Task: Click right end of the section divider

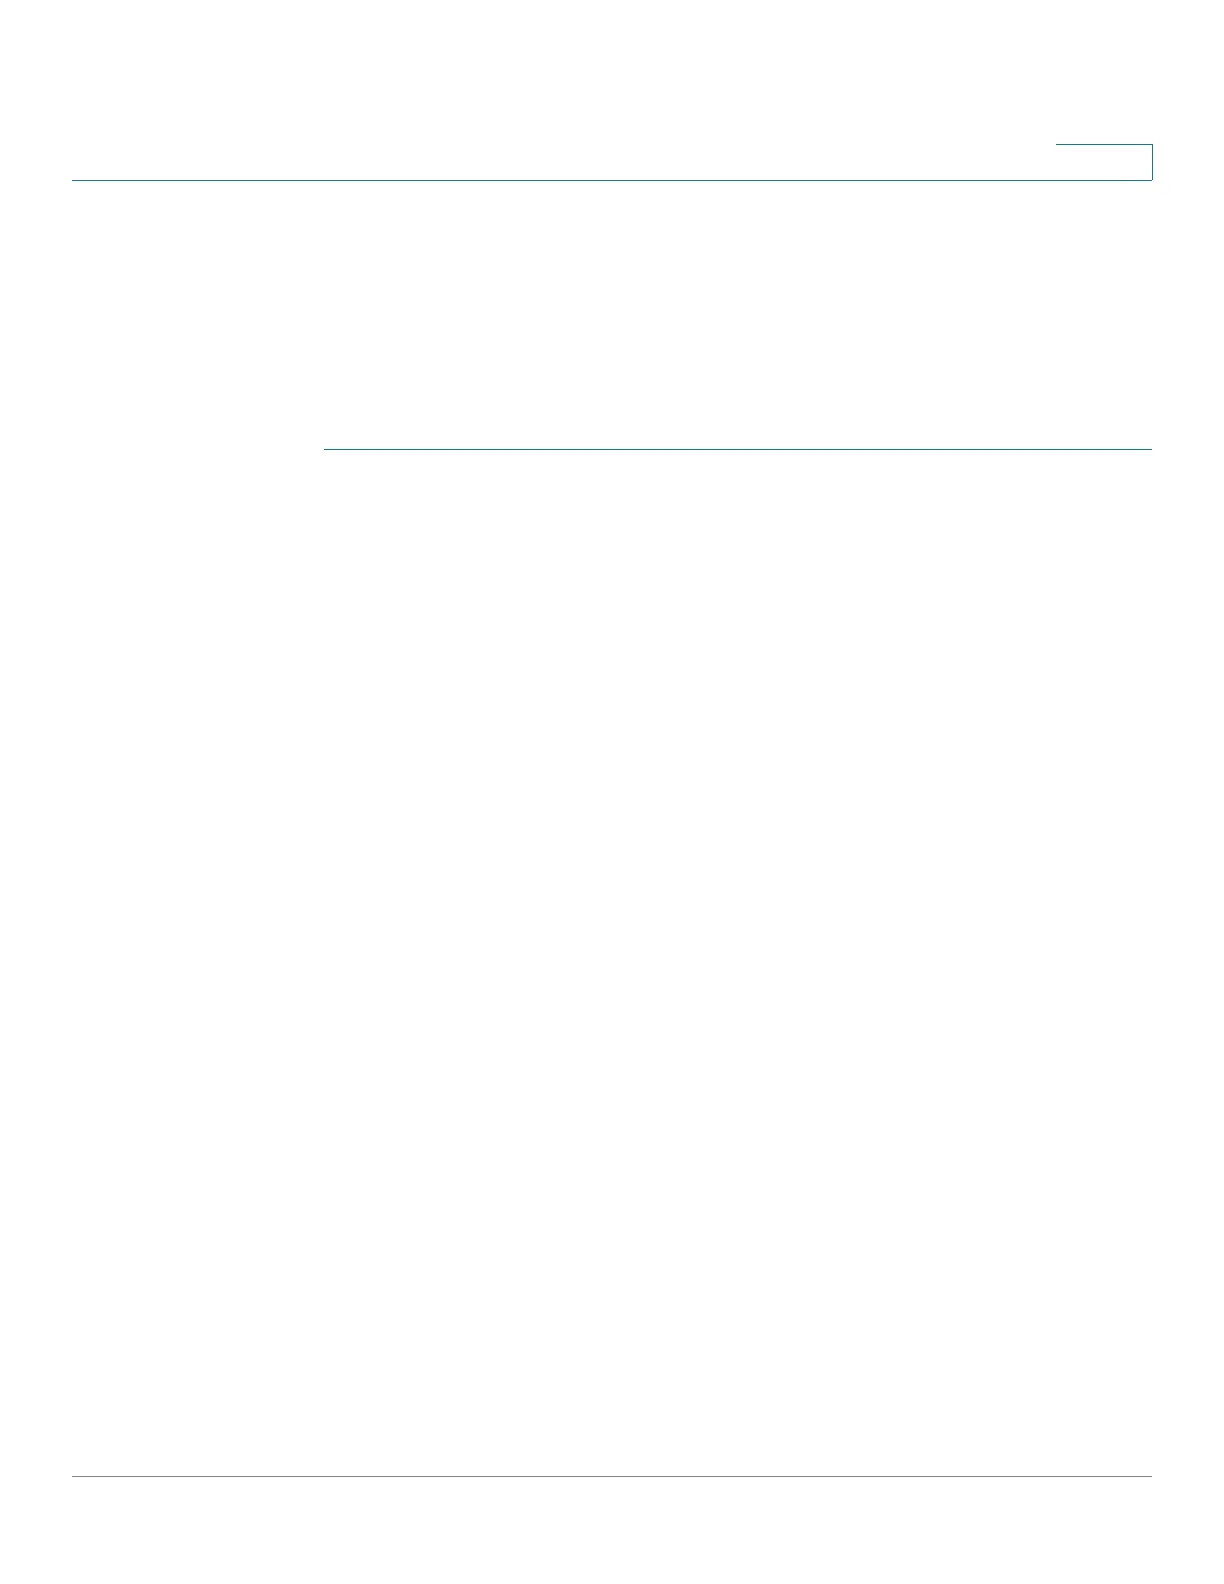Action: pos(1150,450)
